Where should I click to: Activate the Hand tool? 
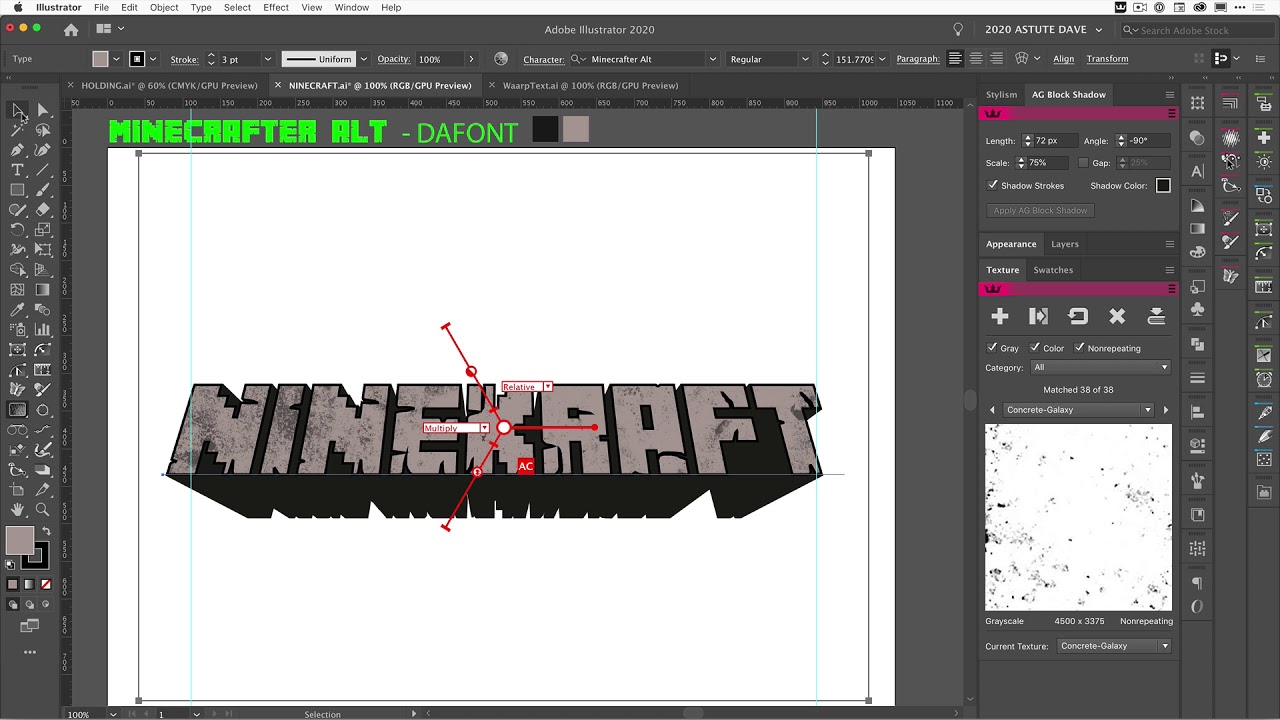(17, 510)
